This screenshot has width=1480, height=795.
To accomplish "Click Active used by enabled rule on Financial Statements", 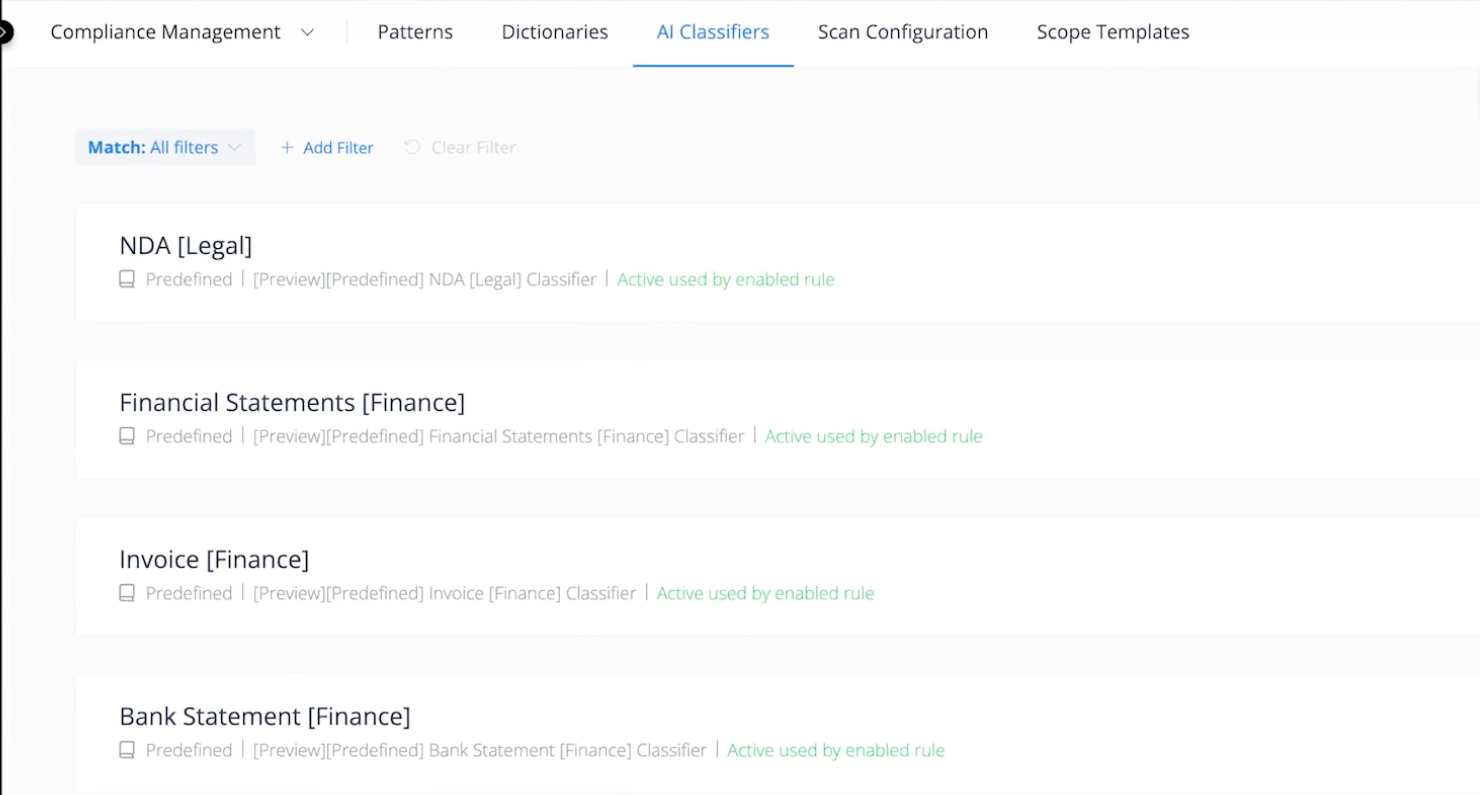I will 873,437.
